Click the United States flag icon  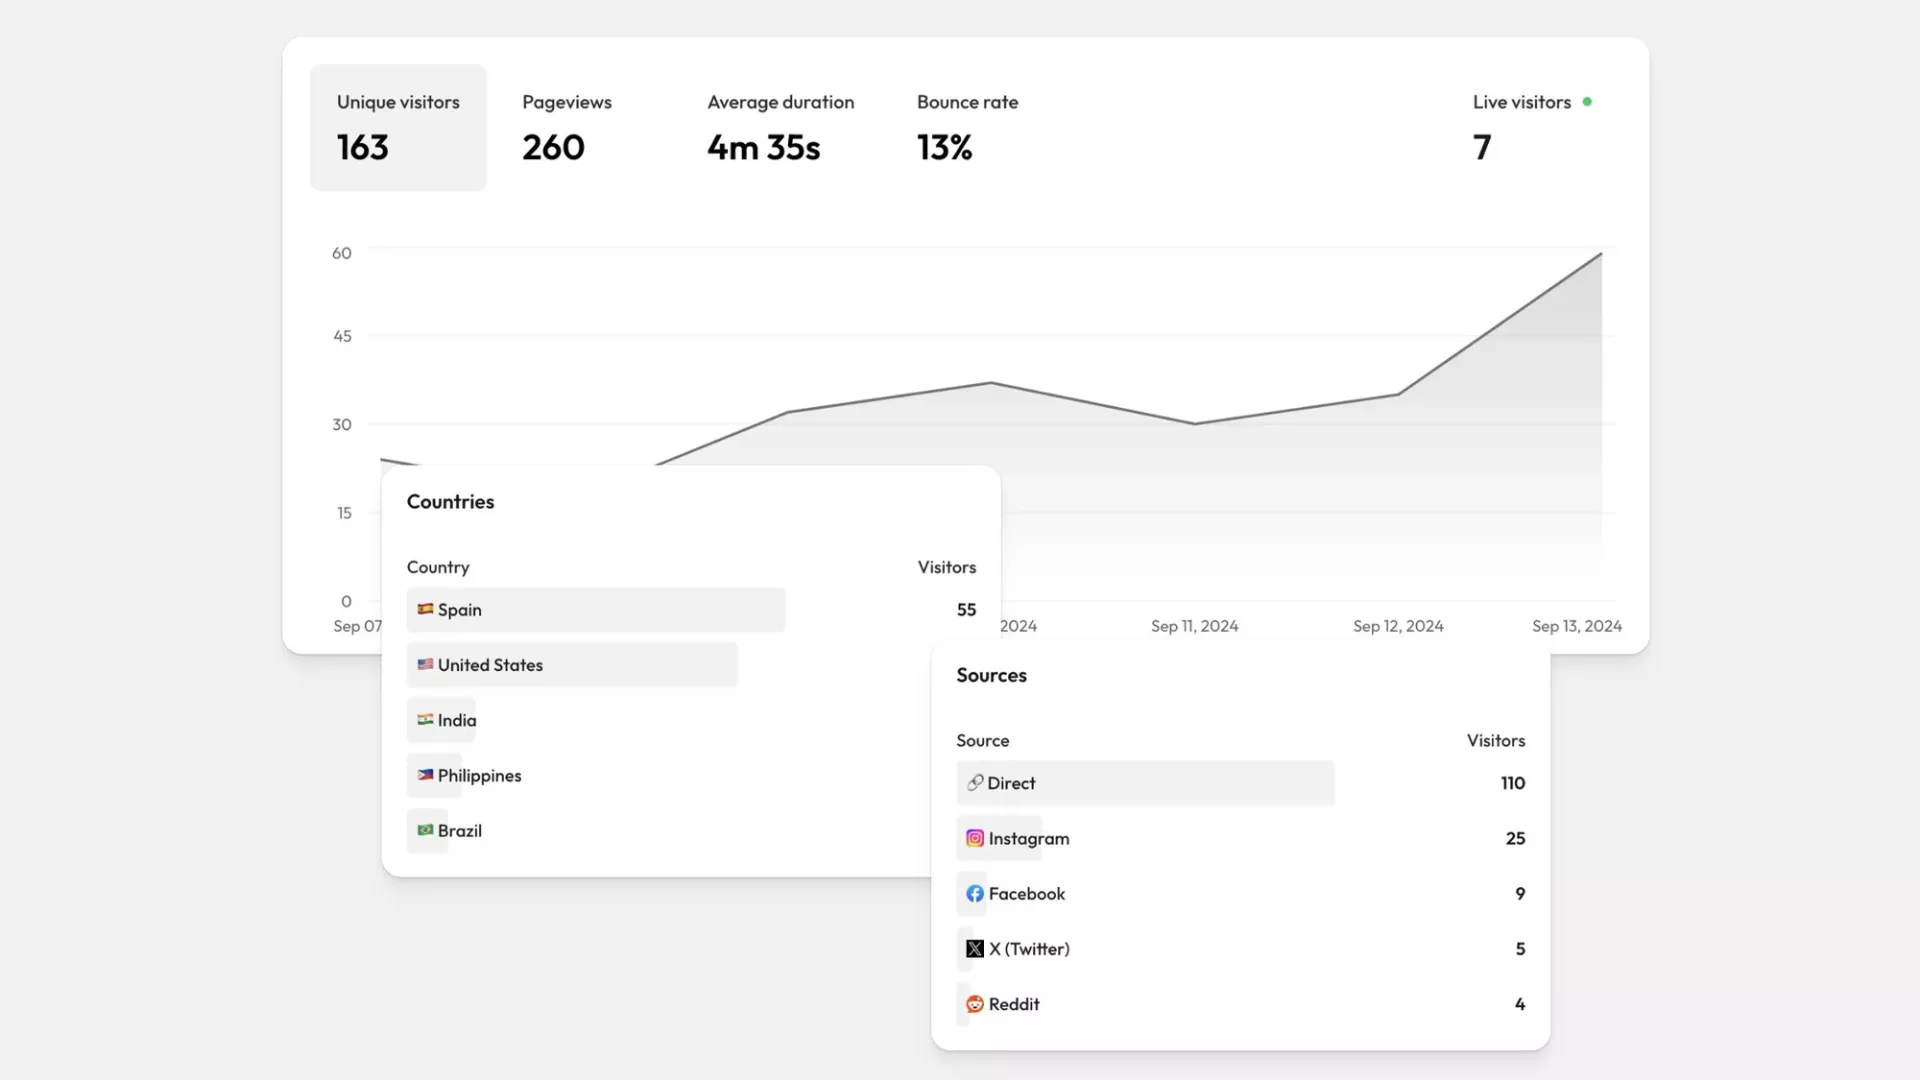425,664
